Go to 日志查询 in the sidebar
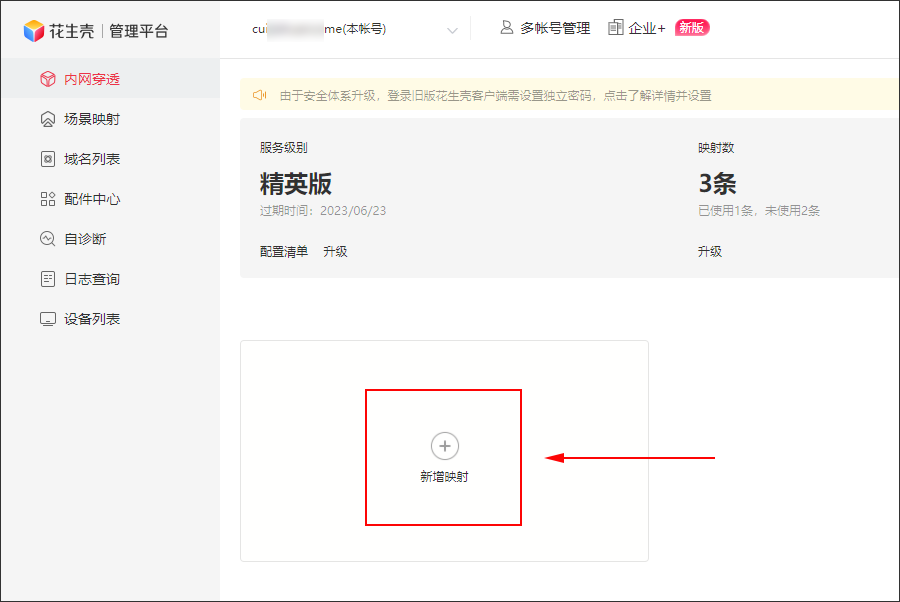The image size is (900, 602). pyautogui.click(x=92, y=279)
